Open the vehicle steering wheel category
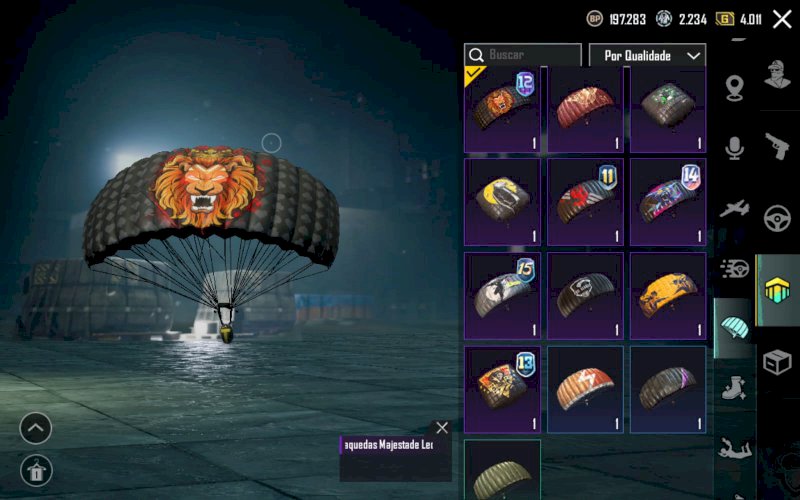800x500 pixels. coord(777,218)
